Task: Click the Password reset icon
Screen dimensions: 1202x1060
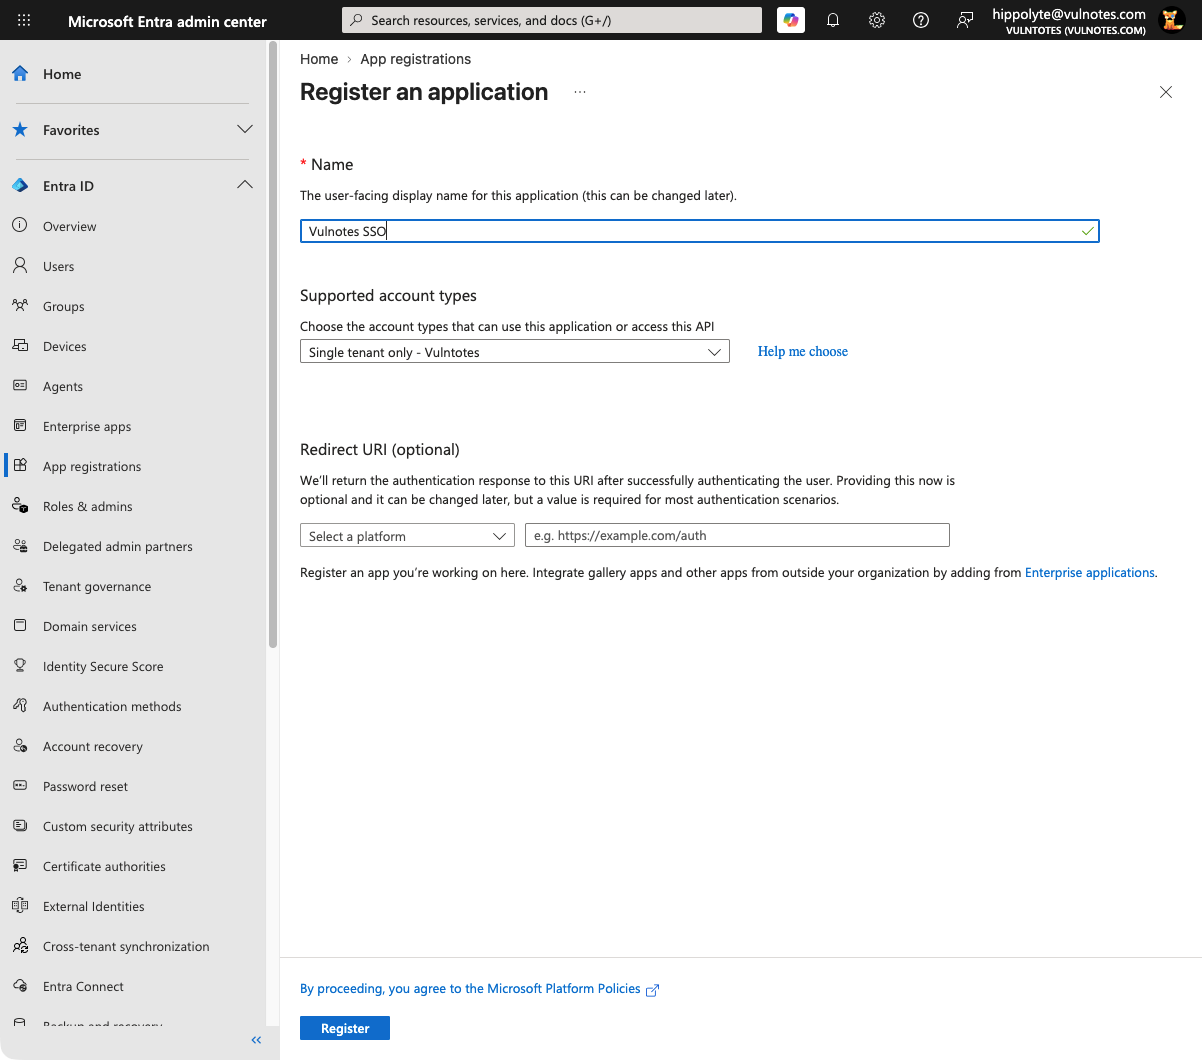Action: click(x=20, y=785)
